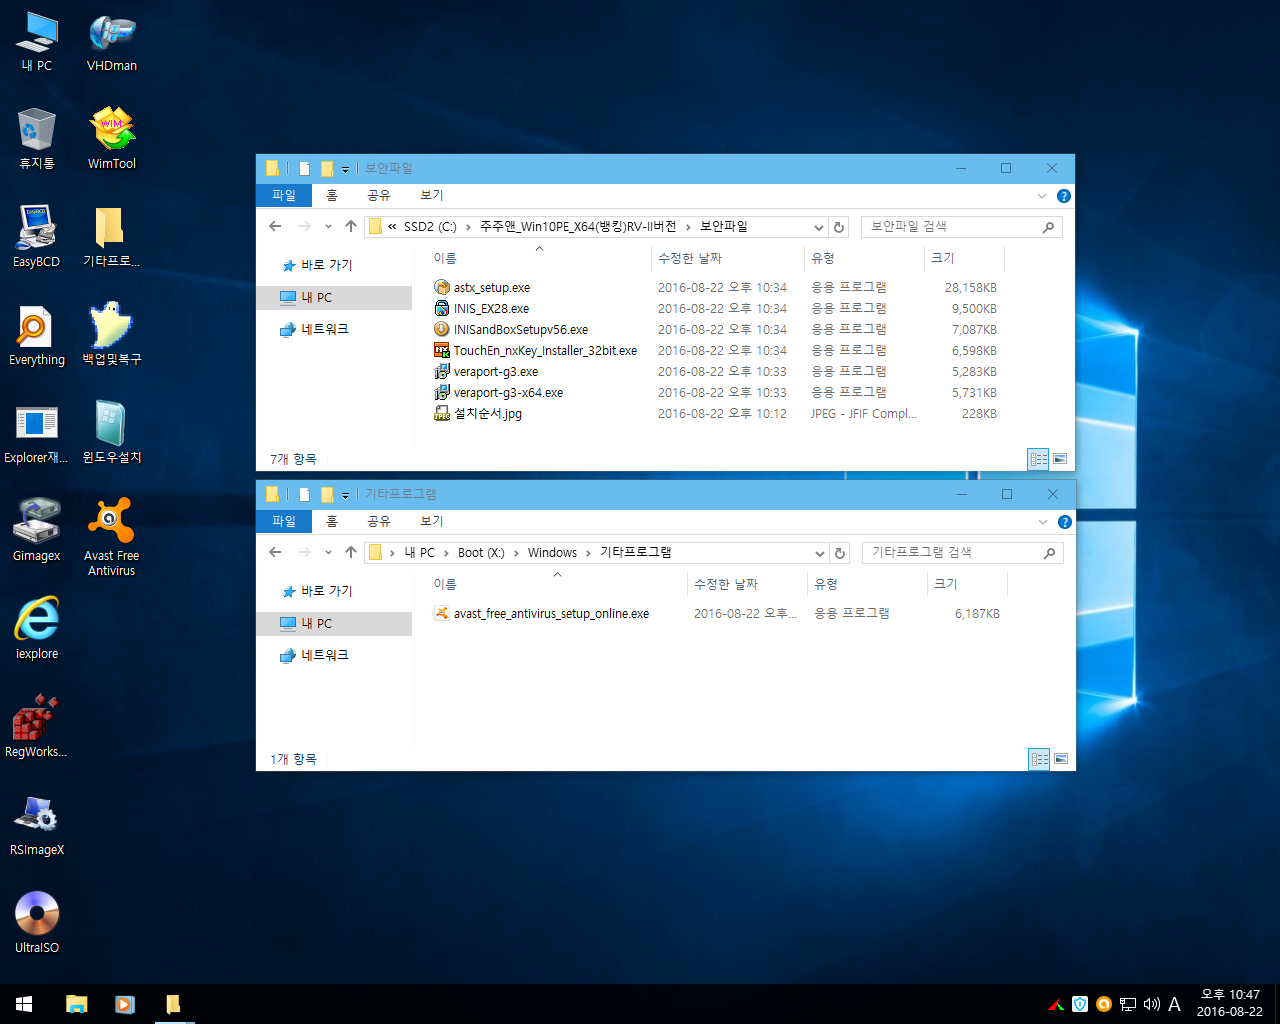Open recent locations dropdown in 기타프로그램 window
Viewport: 1280px width, 1024px height.
pyautogui.click(x=328, y=553)
